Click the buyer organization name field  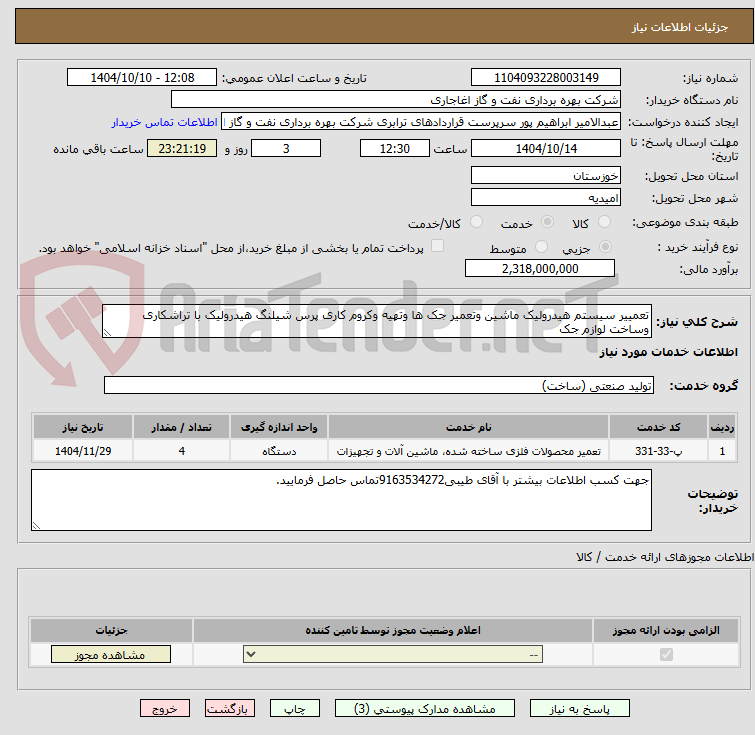pos(396,100)
